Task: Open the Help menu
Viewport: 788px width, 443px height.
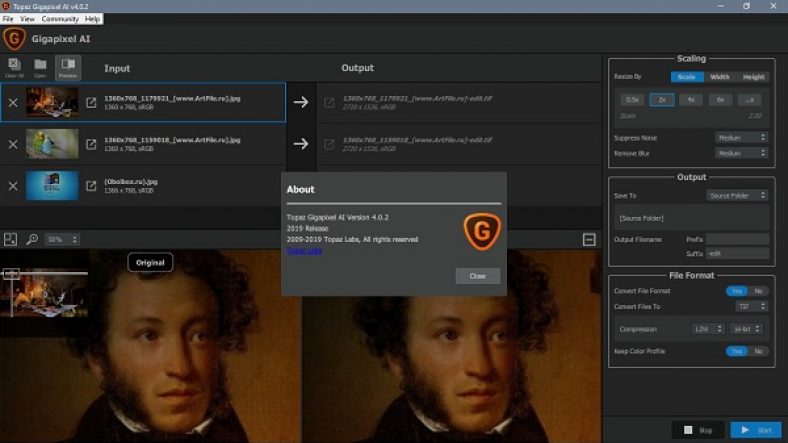Action: [x=92, y=19]
